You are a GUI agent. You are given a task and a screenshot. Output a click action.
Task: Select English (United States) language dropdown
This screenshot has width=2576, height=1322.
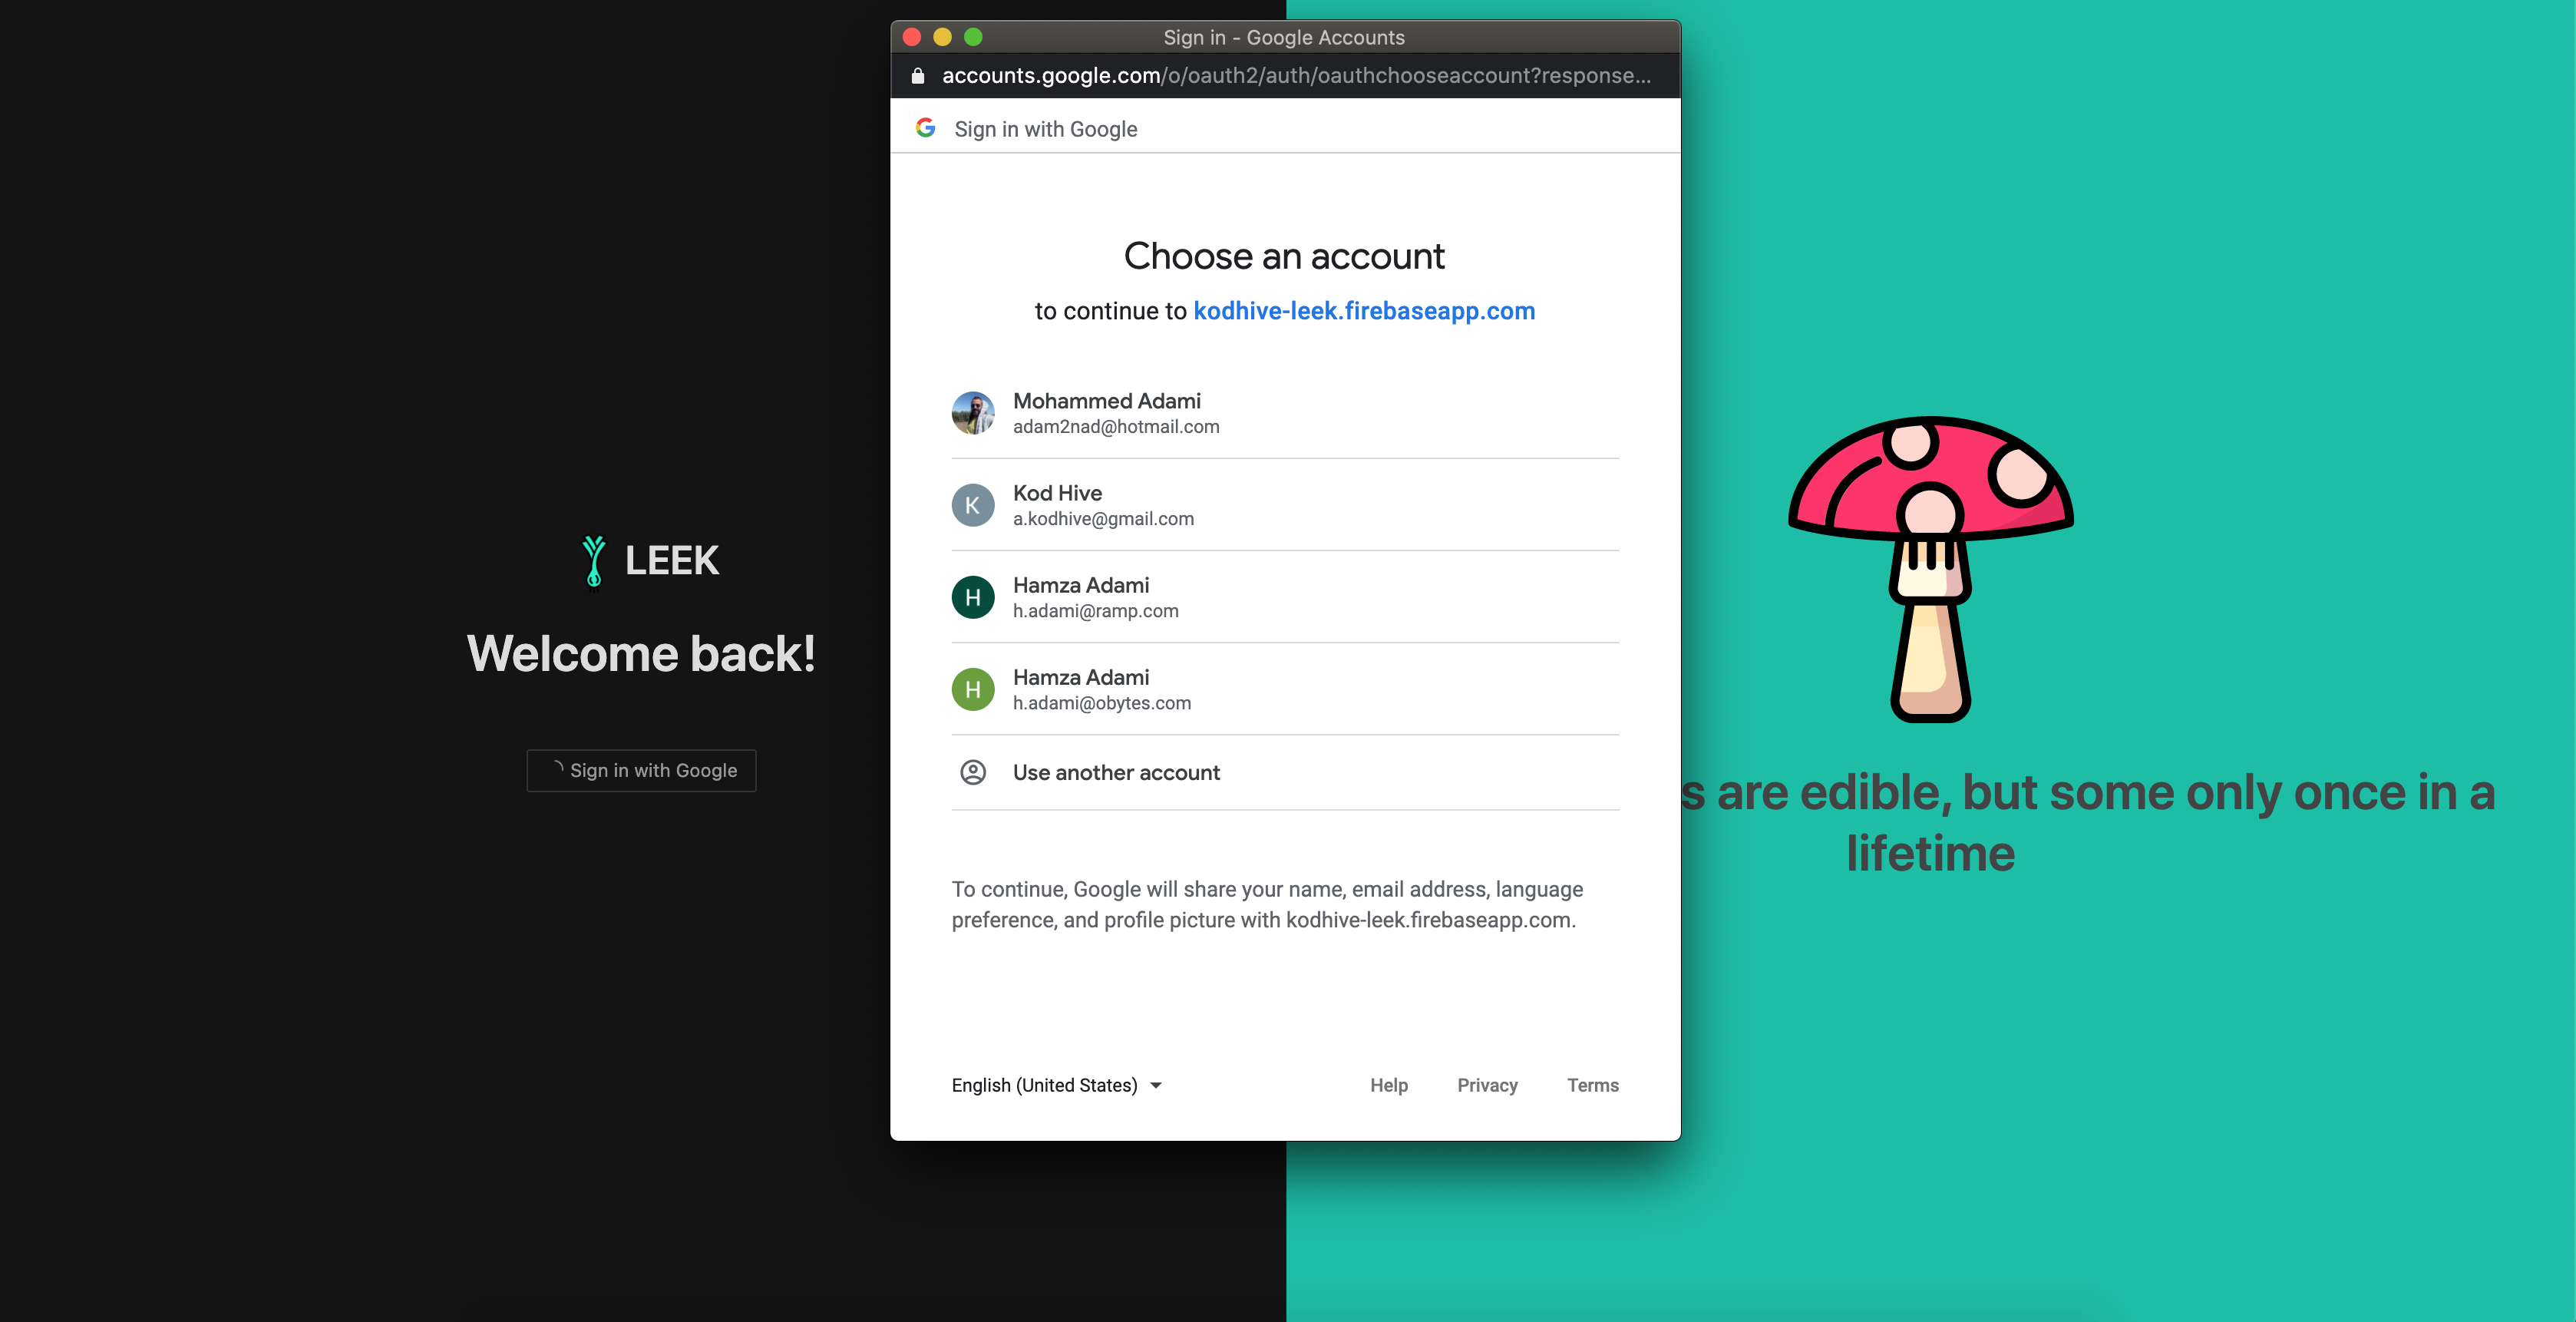point(1054,1084)
